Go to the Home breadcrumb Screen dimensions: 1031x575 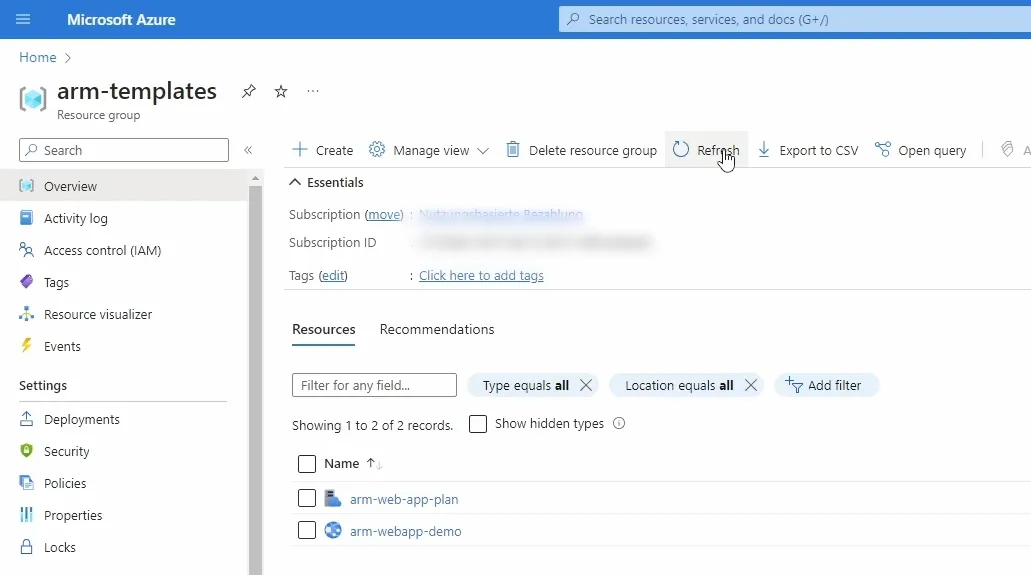pos(37,57)
